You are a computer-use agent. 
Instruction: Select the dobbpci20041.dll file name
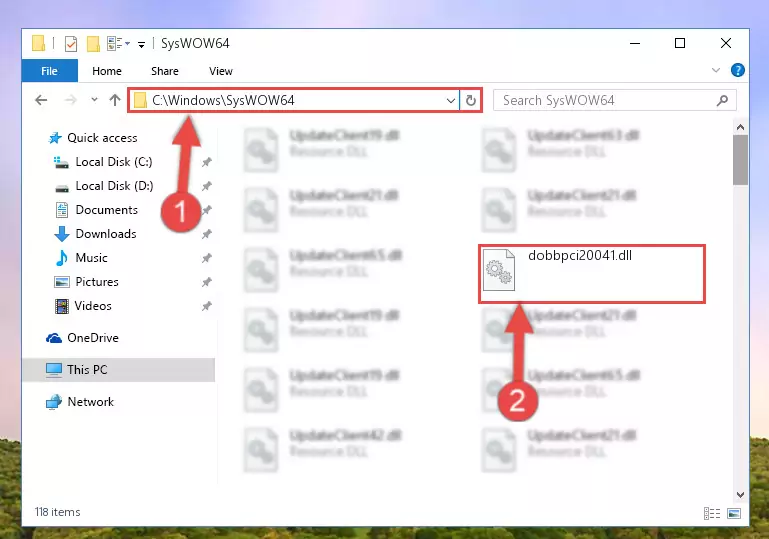point(580,256)
